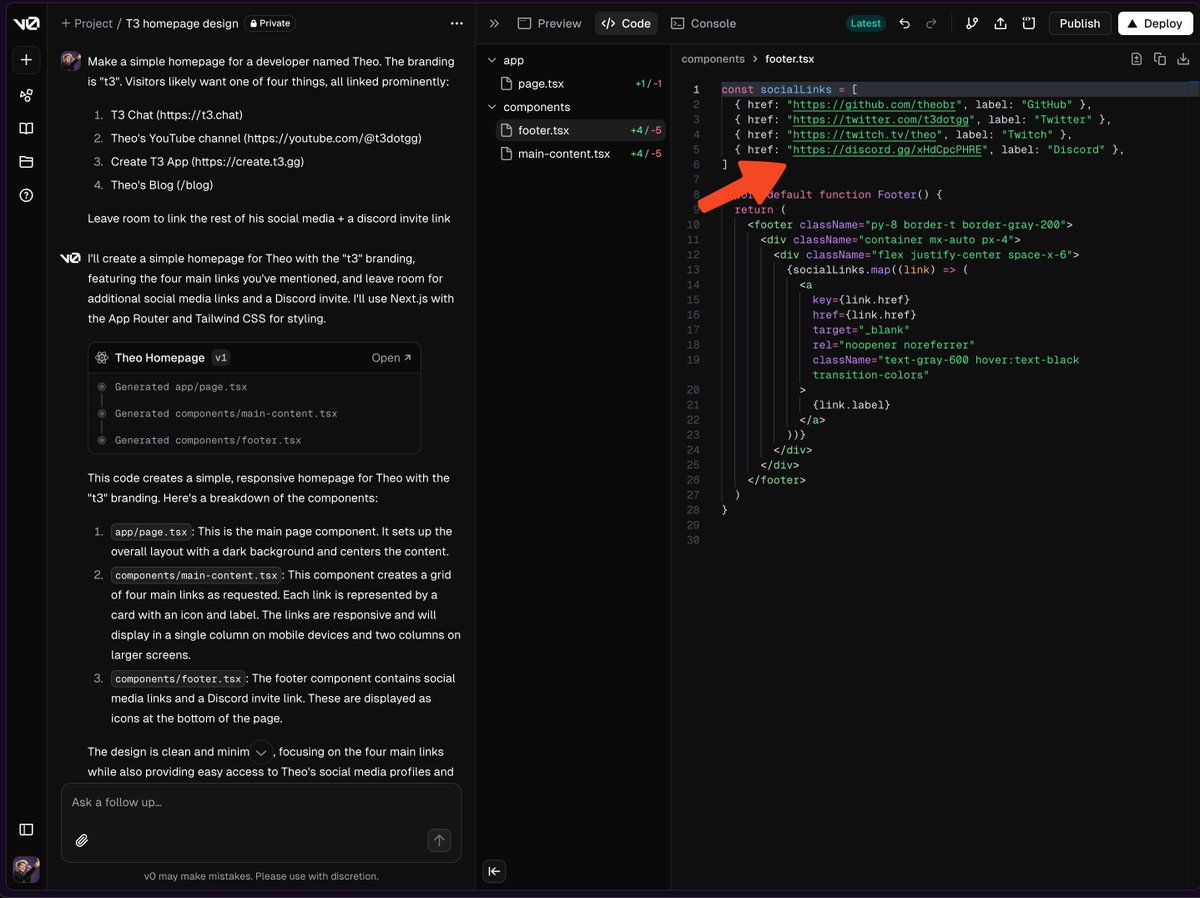The width and height of the screenshot is (1200, 898).
Task: Click the footer.tsx breadcrumb above the code
Action: pos(790,60)
